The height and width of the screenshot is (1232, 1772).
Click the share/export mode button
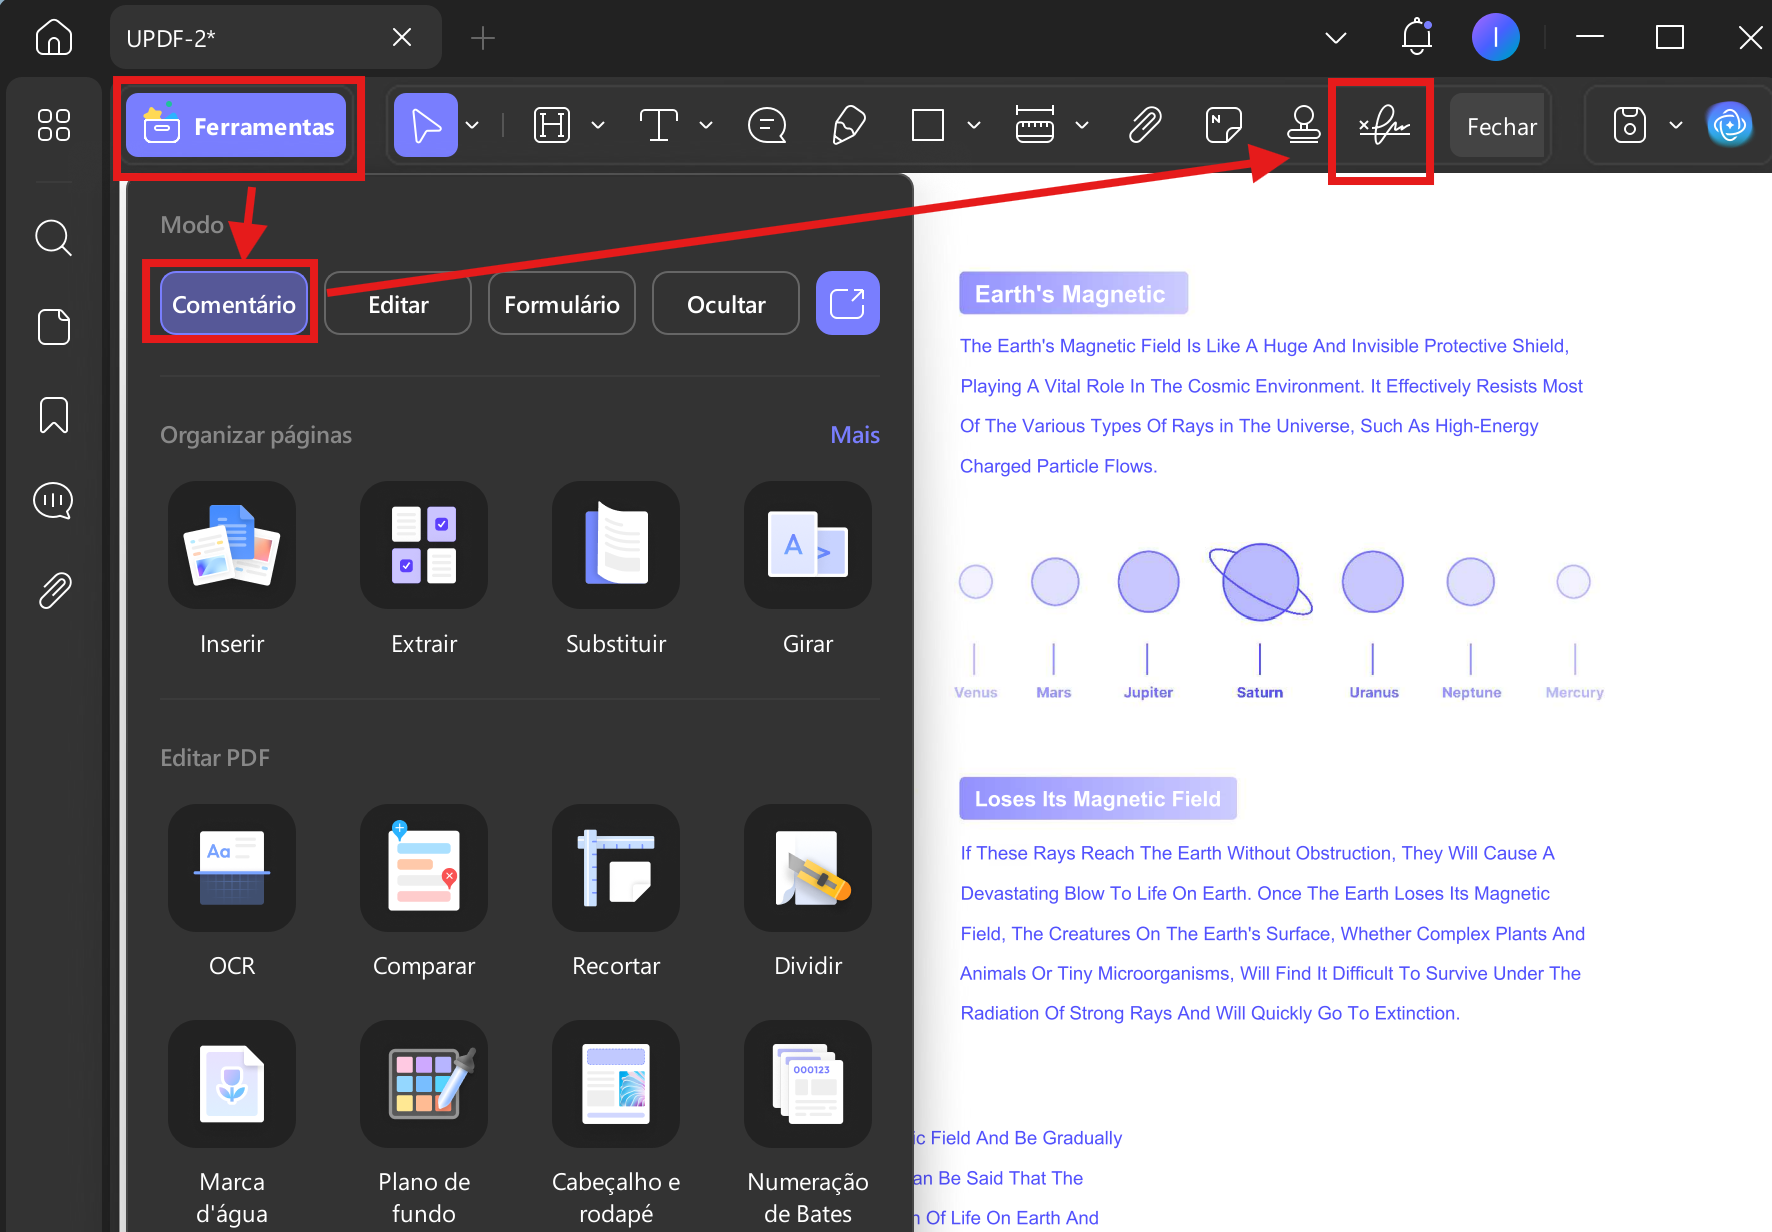(x=848, y=303)
